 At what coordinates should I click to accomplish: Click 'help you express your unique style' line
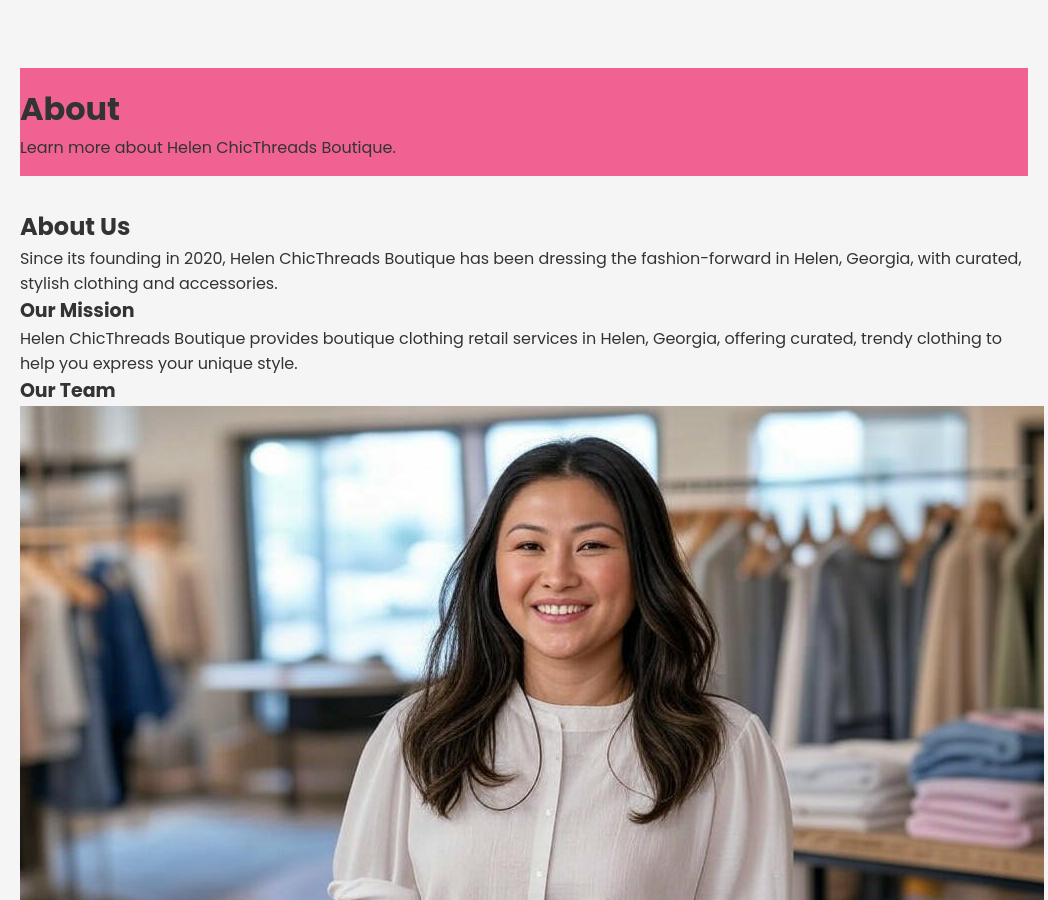pos(158,363)
